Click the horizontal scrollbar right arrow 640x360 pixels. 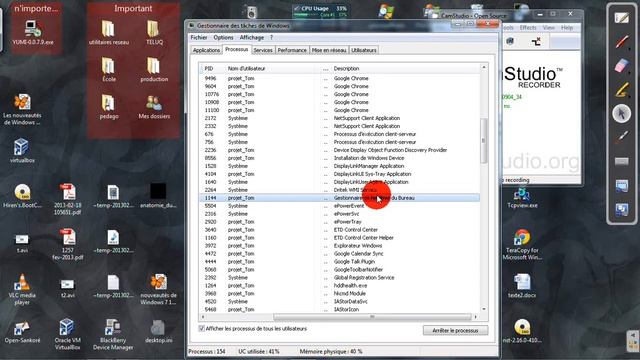pyautogui.click(x=476, y=317)
